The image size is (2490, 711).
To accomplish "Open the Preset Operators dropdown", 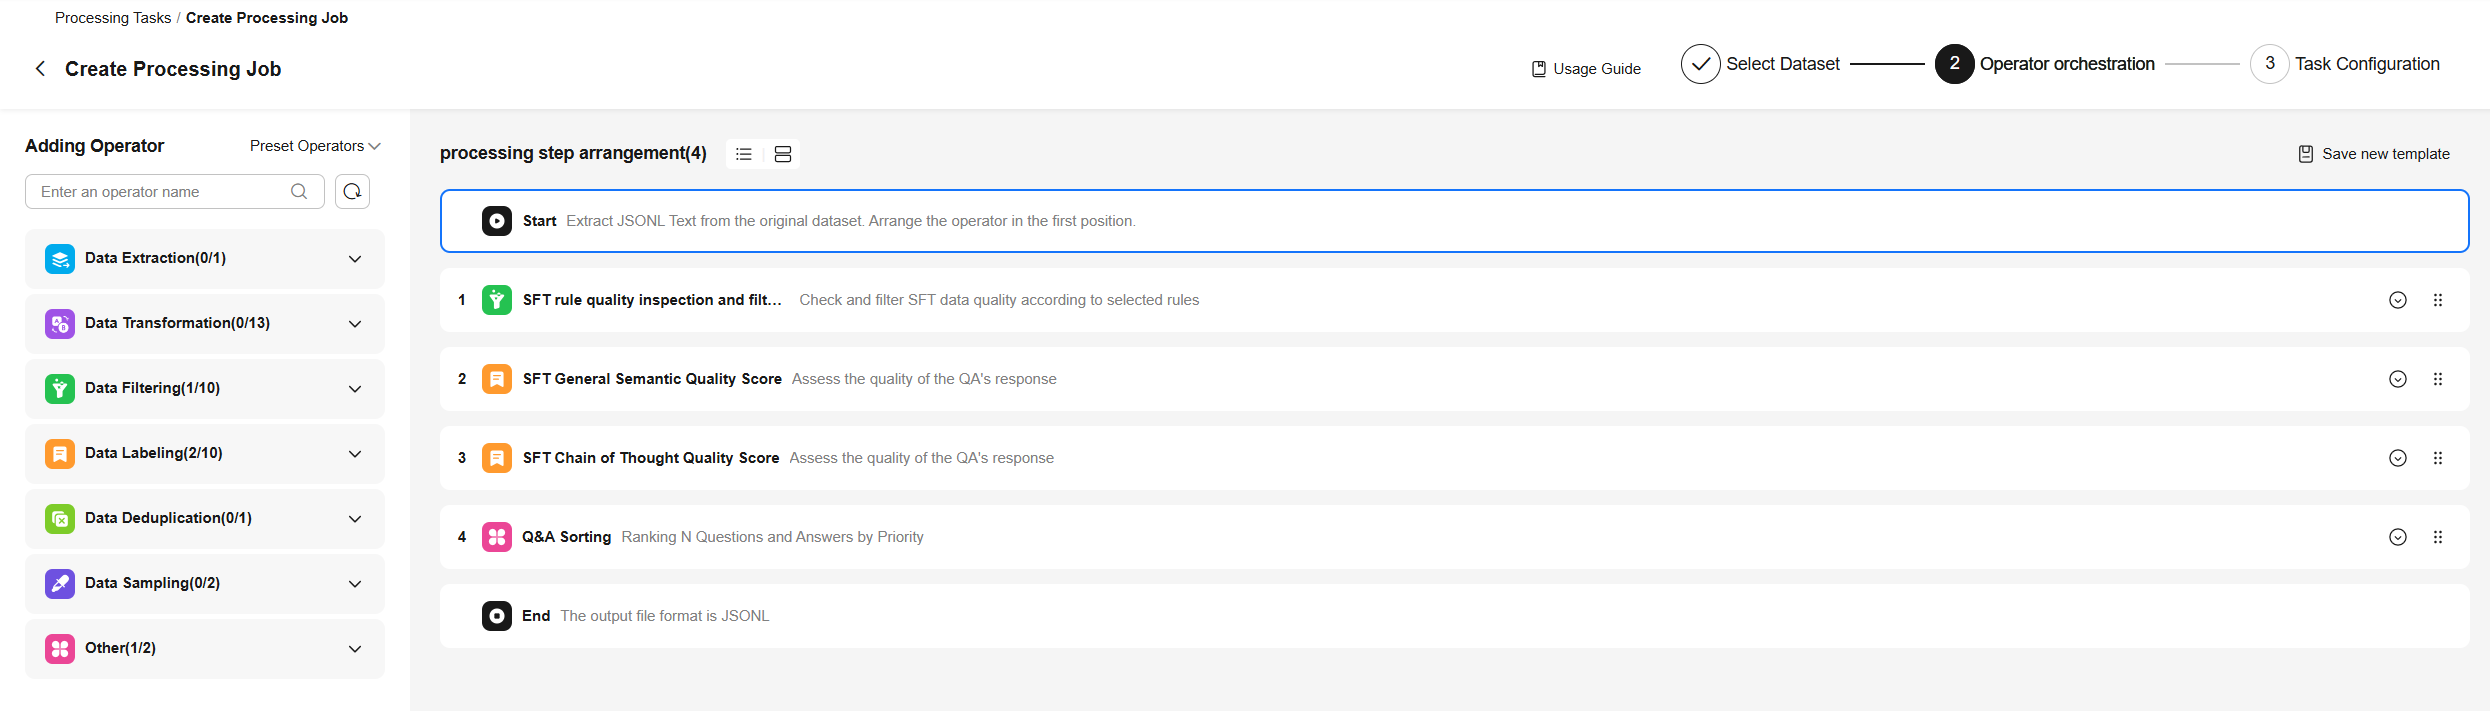I will 315,146.
